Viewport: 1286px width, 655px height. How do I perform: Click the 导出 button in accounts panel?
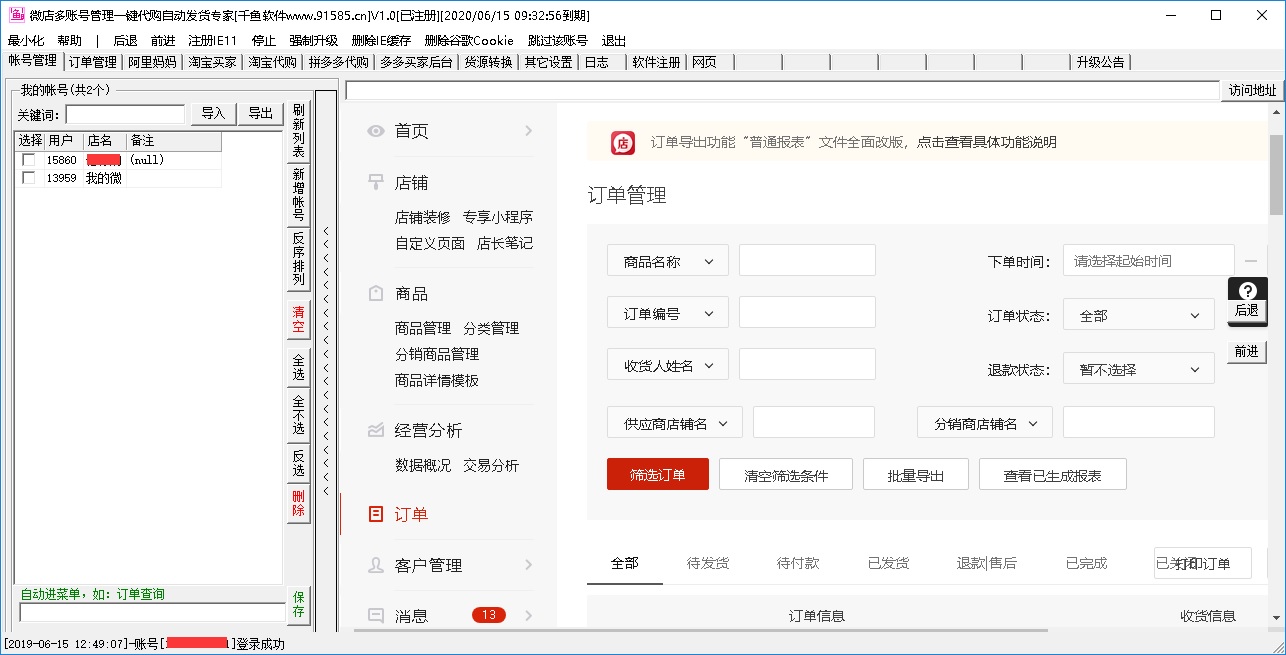pyautogui.click(x=260, y=113)
